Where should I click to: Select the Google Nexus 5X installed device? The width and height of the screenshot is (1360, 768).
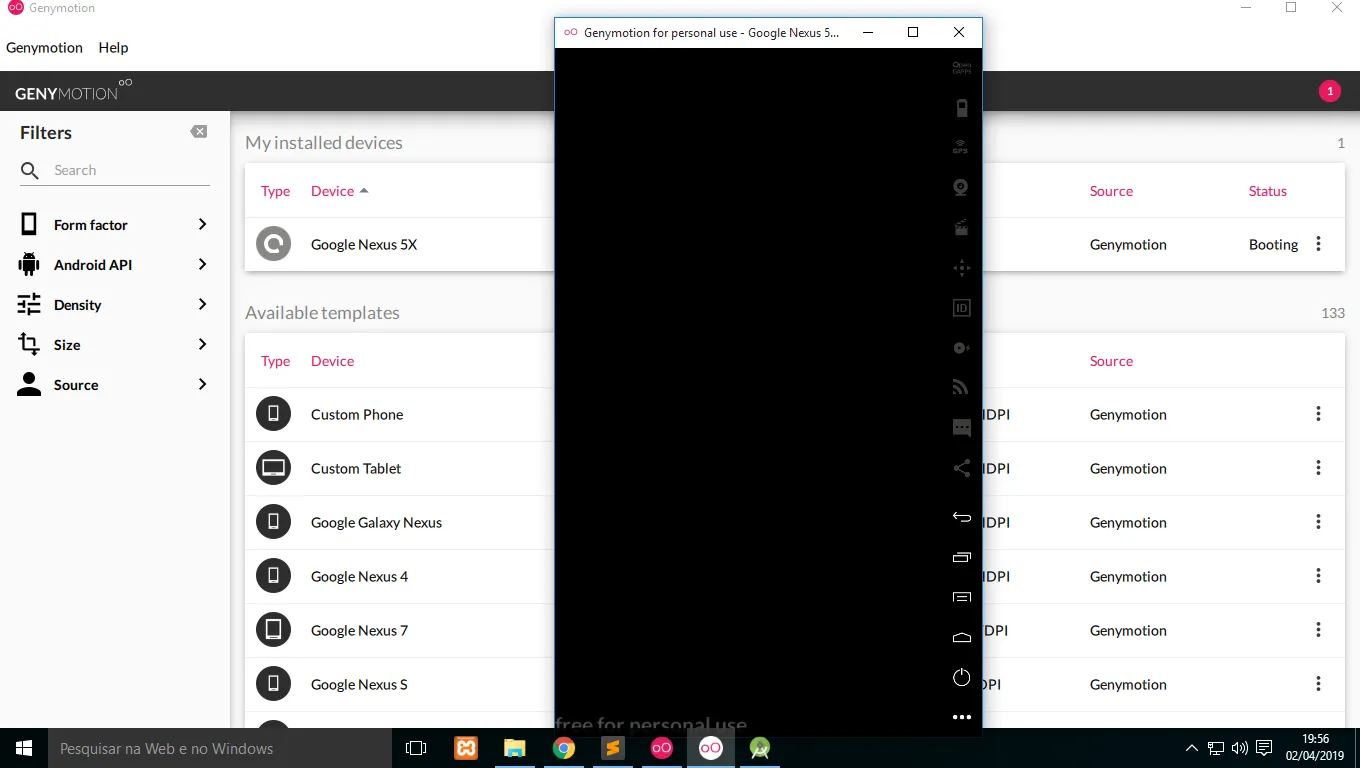tap(364, 244)
